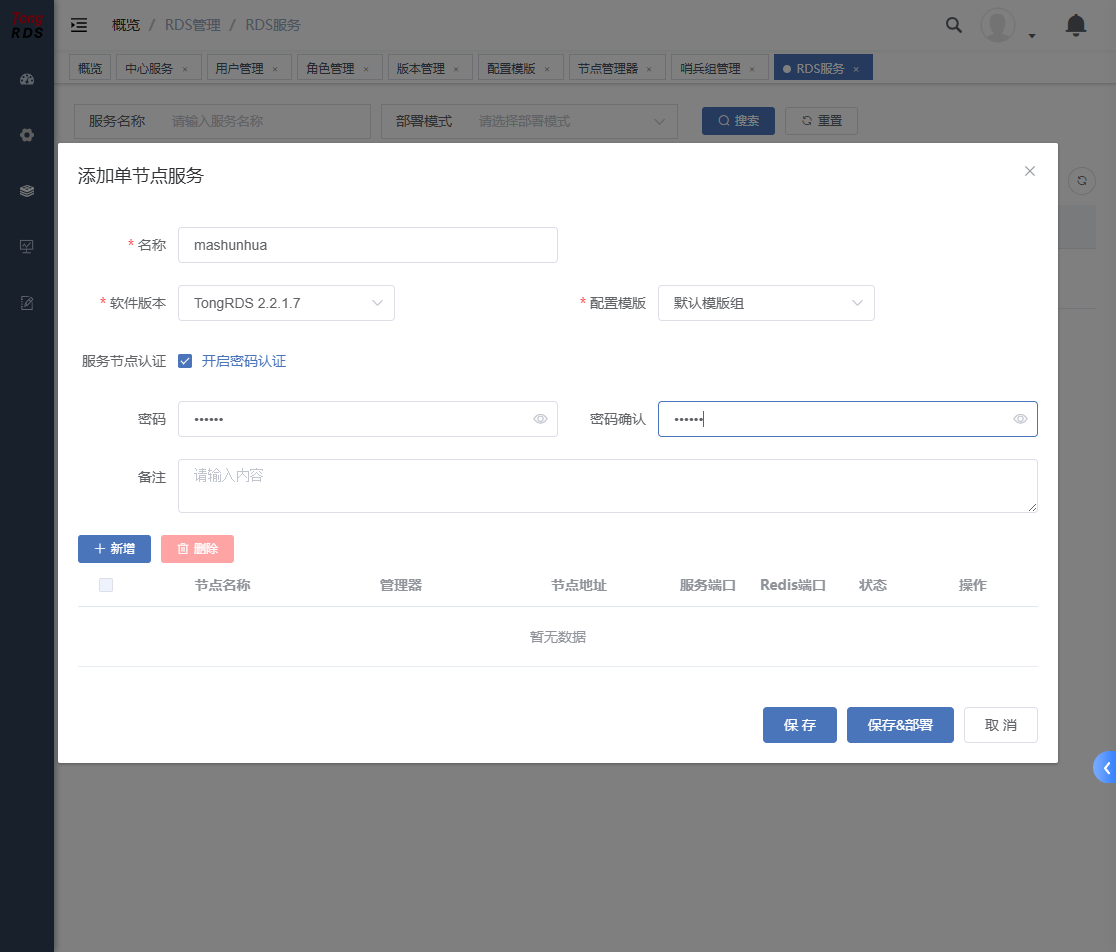Click the 新增 button to add node

tap(114, 549)
